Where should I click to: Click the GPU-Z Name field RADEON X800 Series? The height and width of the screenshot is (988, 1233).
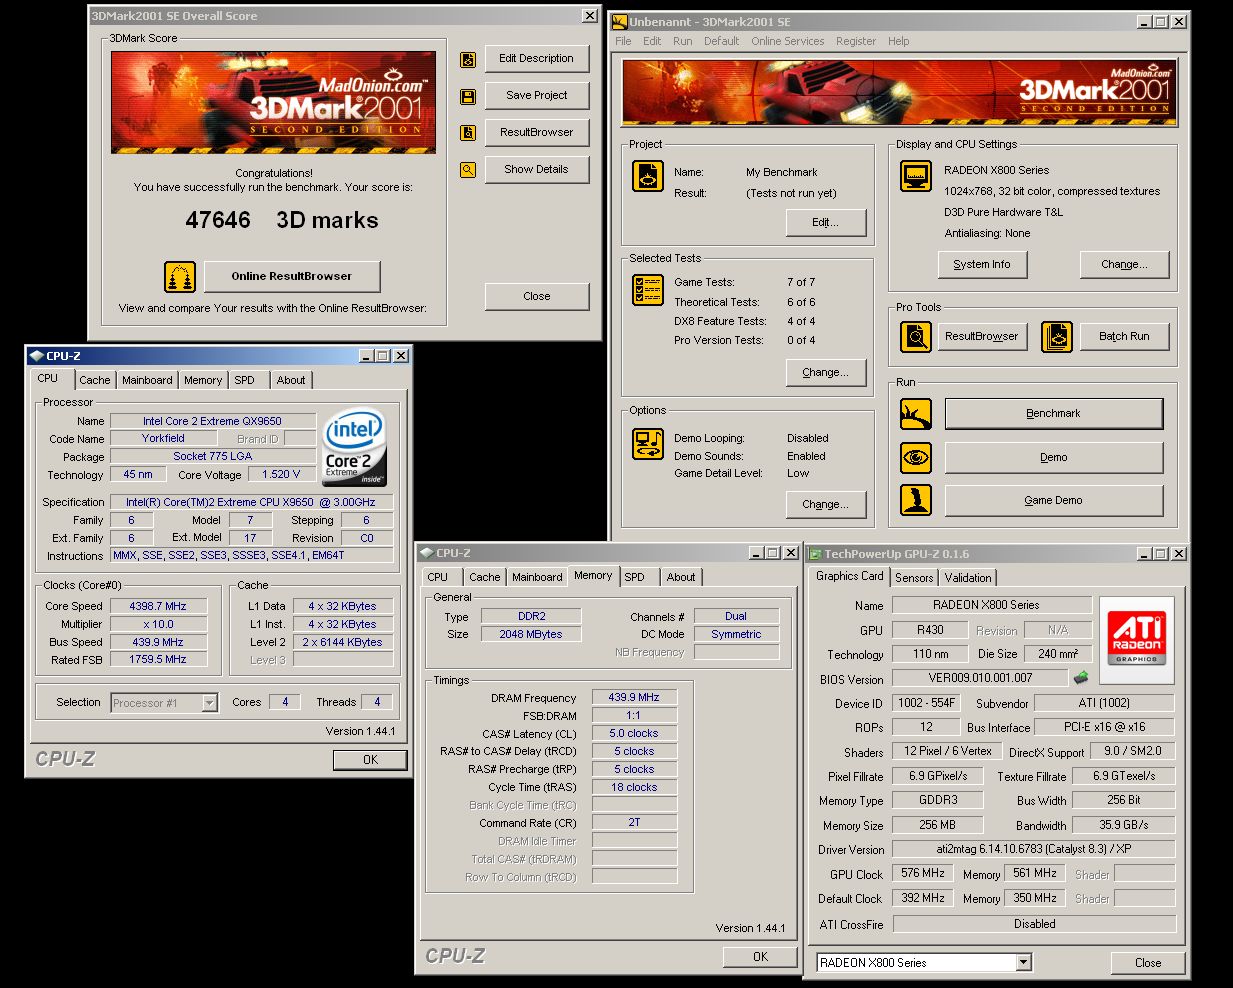992,605
